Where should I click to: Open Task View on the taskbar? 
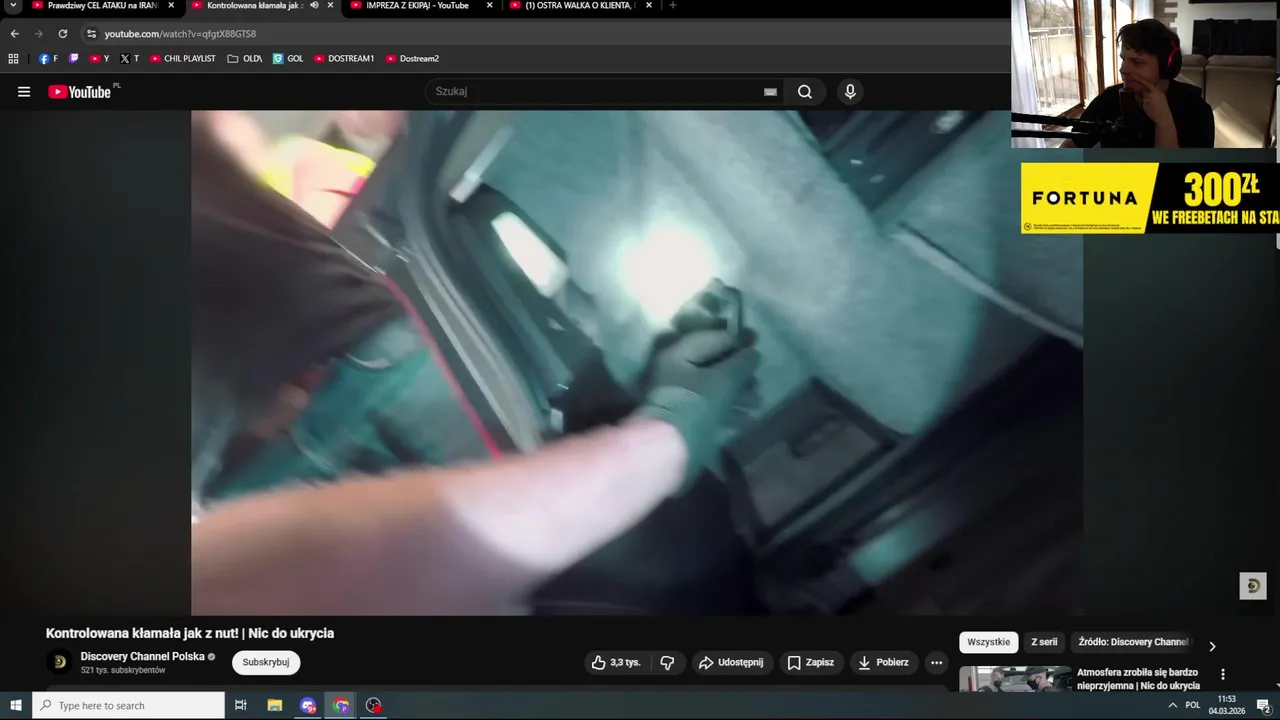coord(241,705)
